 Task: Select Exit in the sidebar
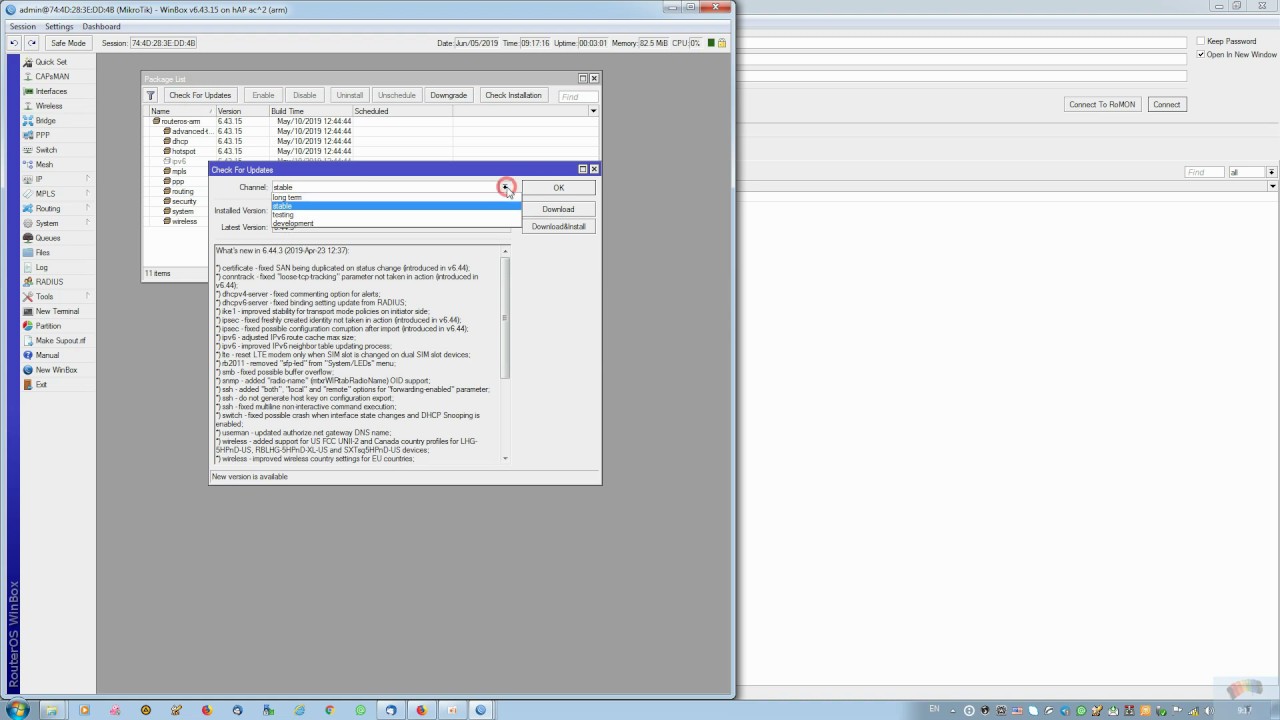pos(41,385)
